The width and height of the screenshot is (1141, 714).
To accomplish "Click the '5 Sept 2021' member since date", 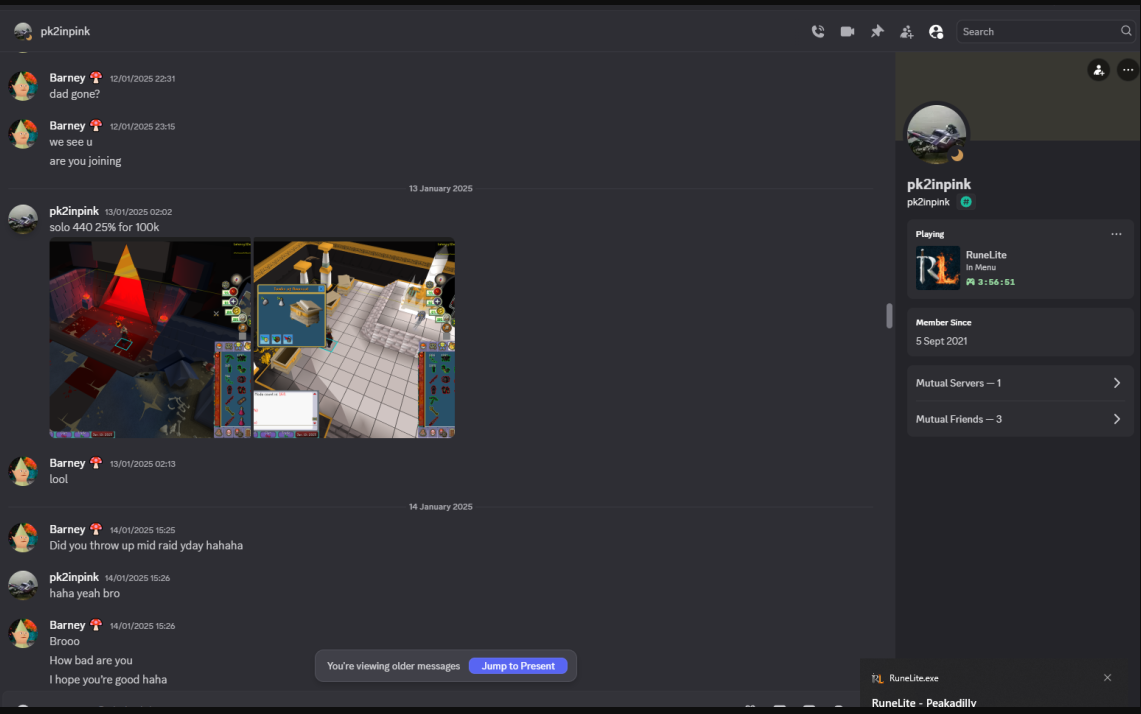I will point(941,341).
